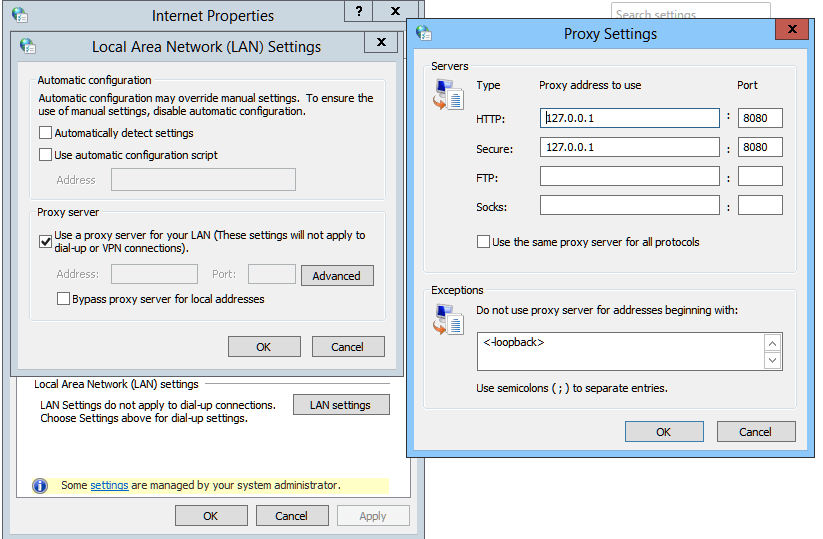Click the Exceptions section computer icon
Screen dimensions: 823x539
pos(448,320)
